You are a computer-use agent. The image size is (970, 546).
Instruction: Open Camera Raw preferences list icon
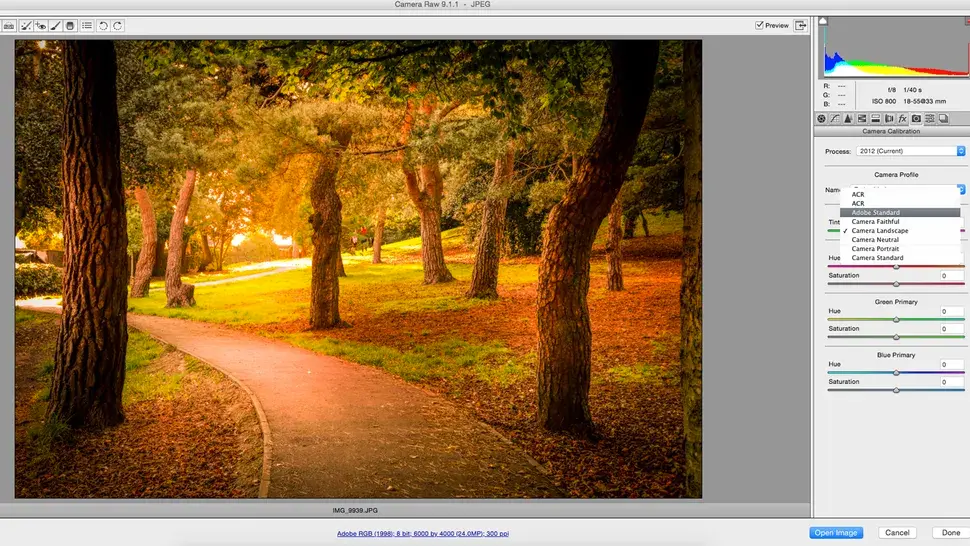click(x=87, y=26)
